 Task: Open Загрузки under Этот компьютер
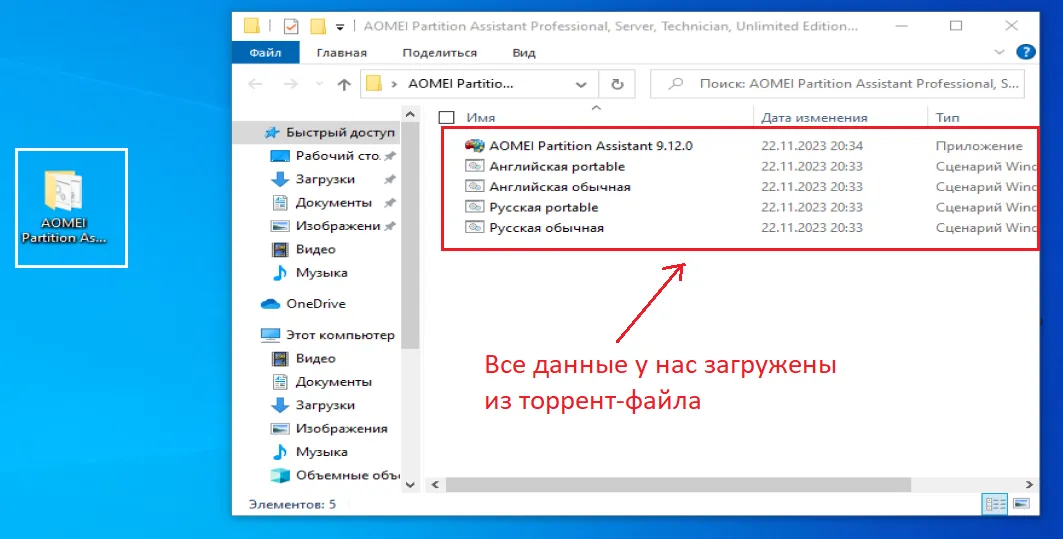pyautogui.click(x=313, y=405)
